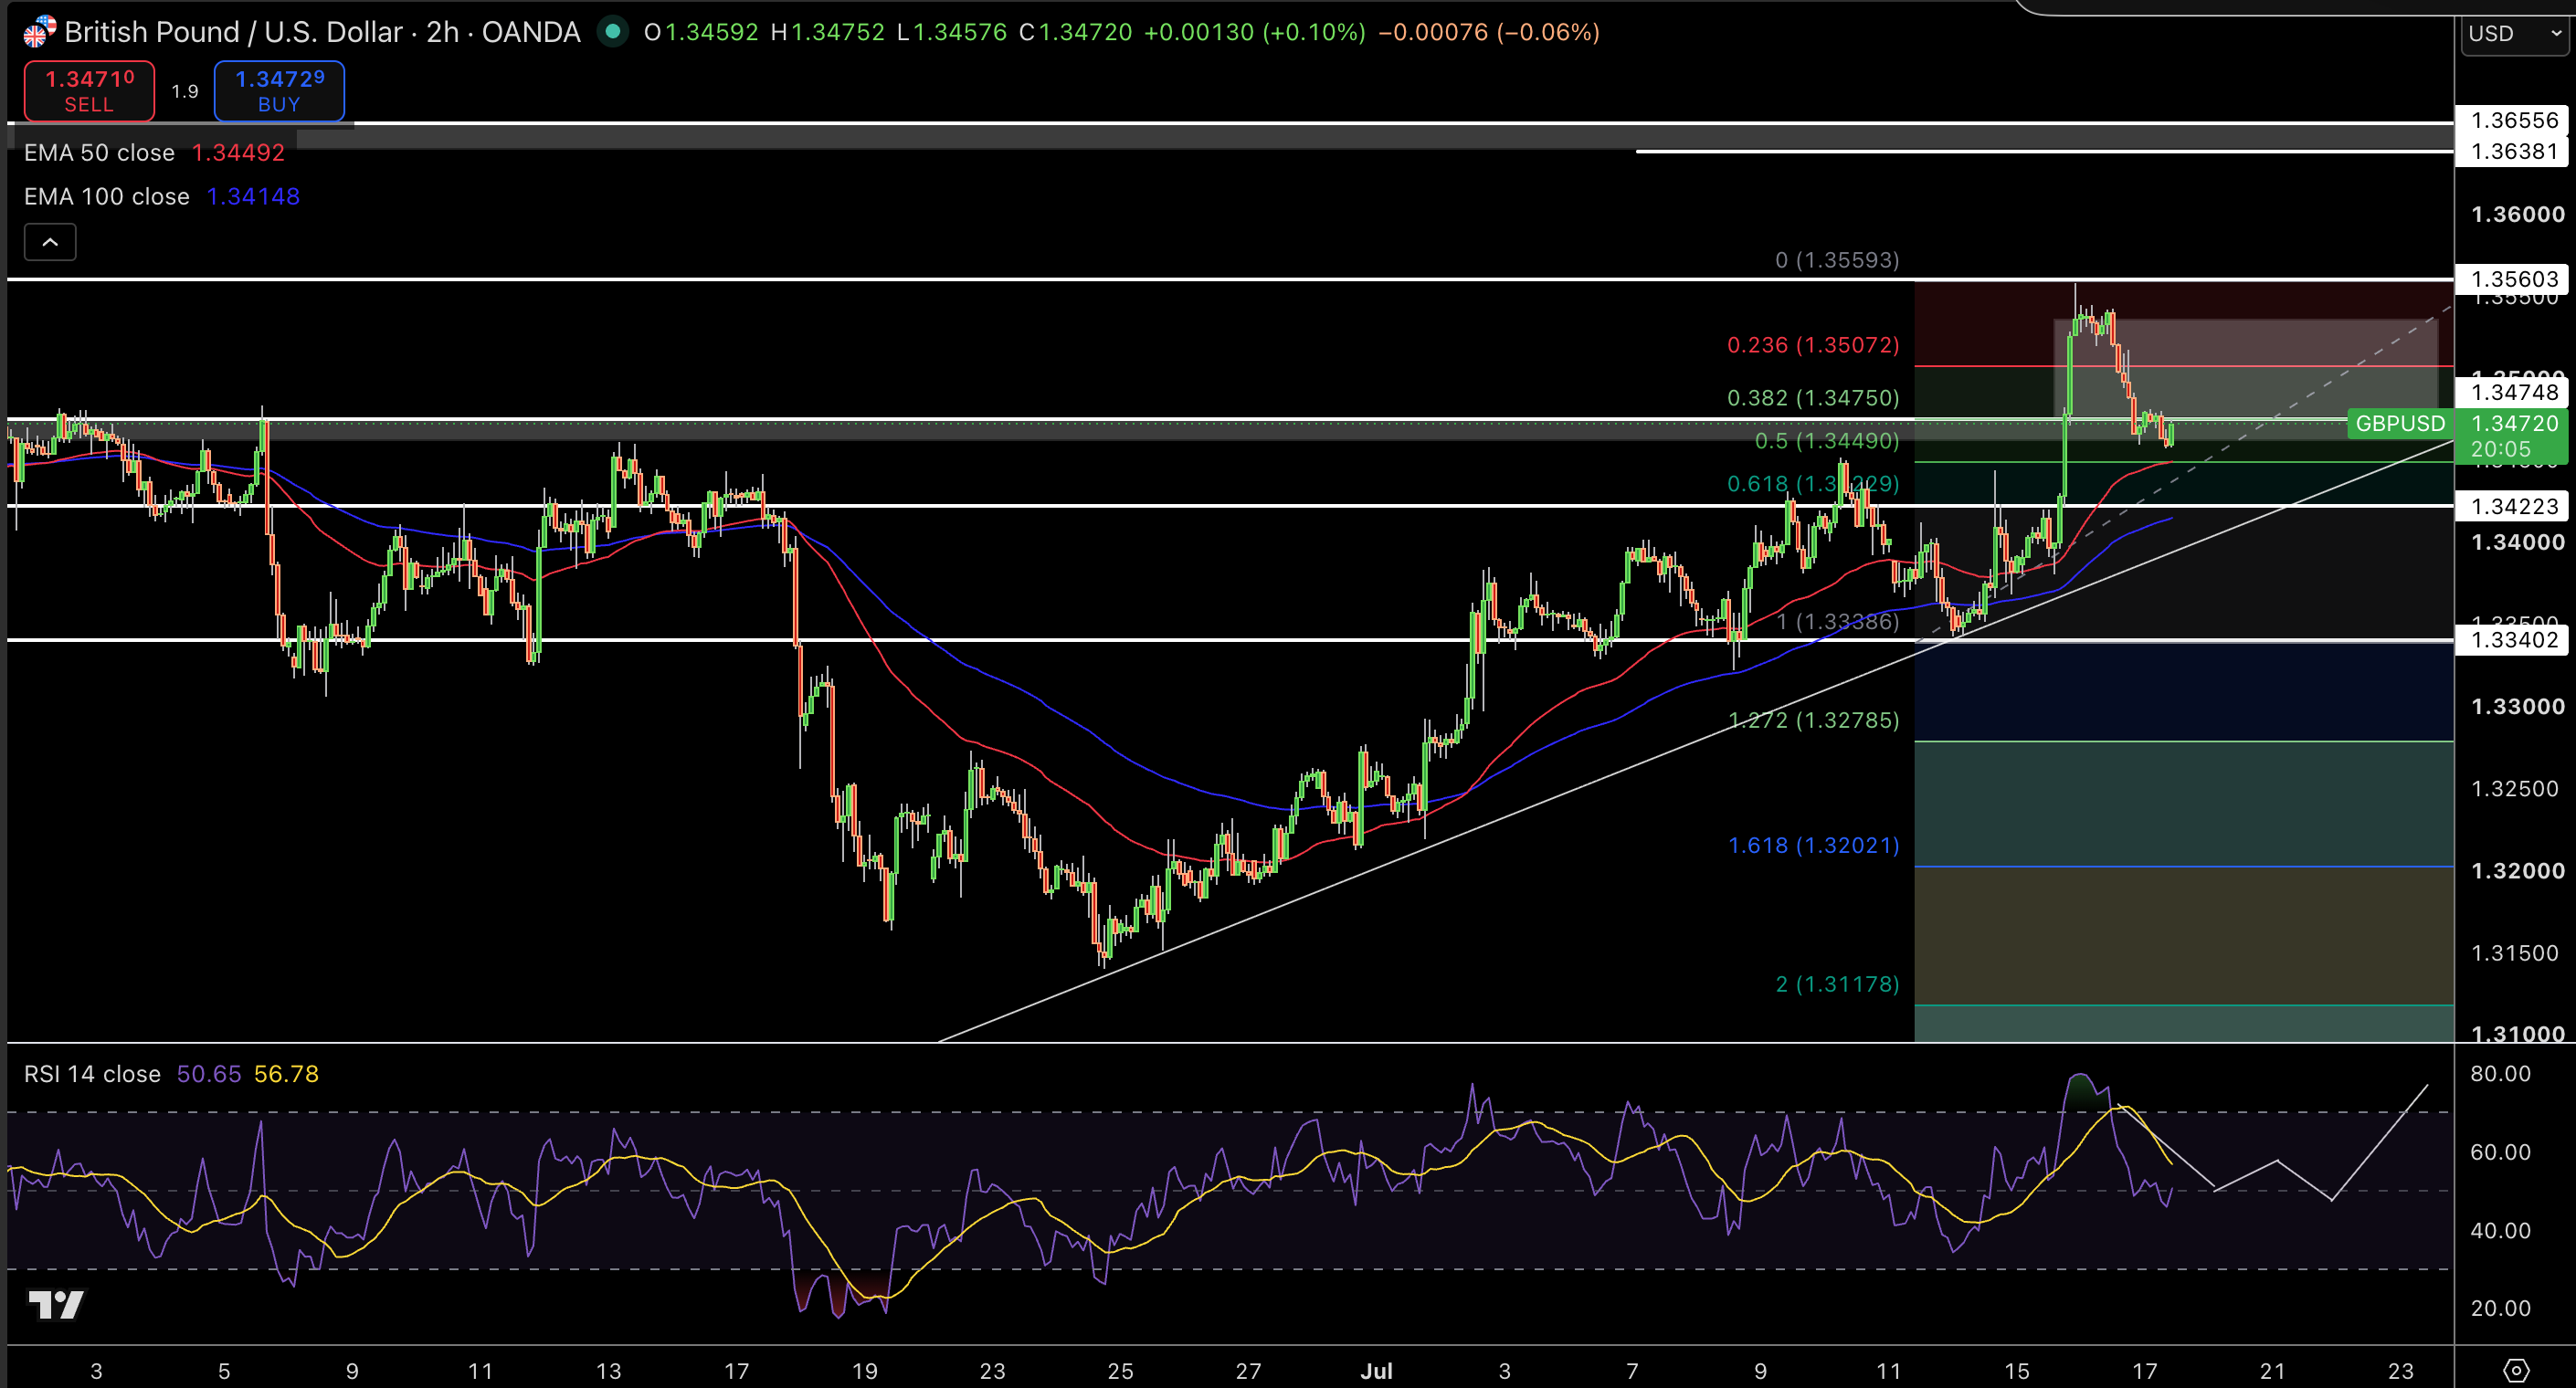Click the EMA 50 value 1.34492

pos(238,153)
